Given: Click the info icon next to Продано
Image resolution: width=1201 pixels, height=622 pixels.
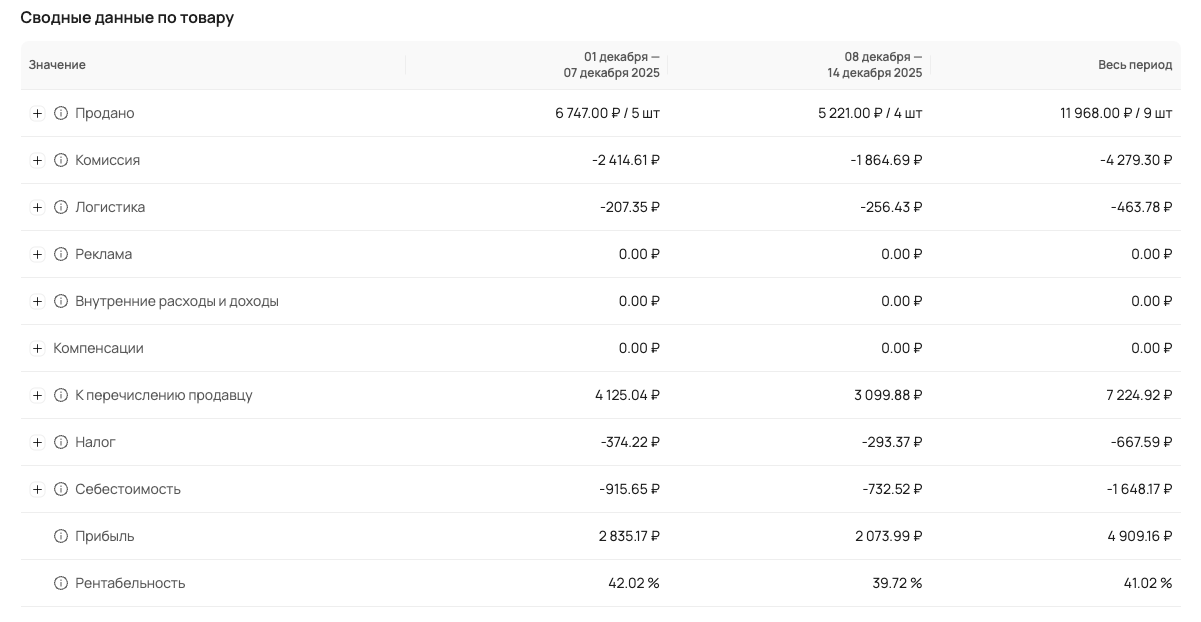Looking at the screenshot, I should 61,113.
